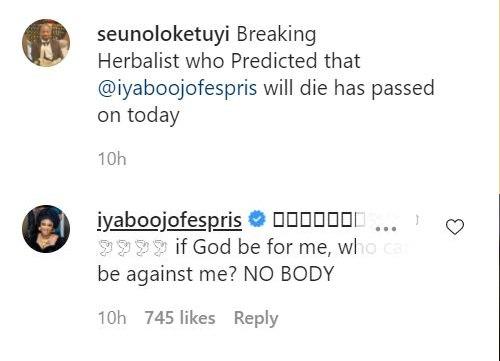Click the scrollbar on the right edge
The image size is (500, 361).
(x=499, y=277)
